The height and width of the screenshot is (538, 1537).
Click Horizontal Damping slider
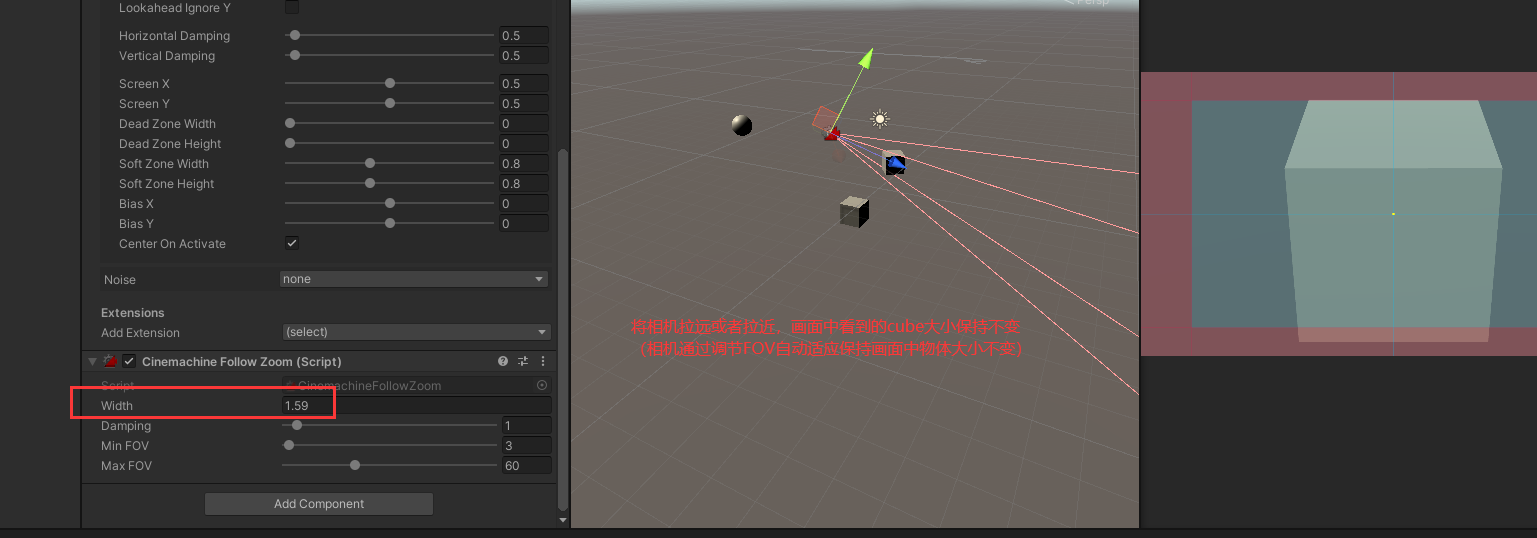[x=390, y=35]
